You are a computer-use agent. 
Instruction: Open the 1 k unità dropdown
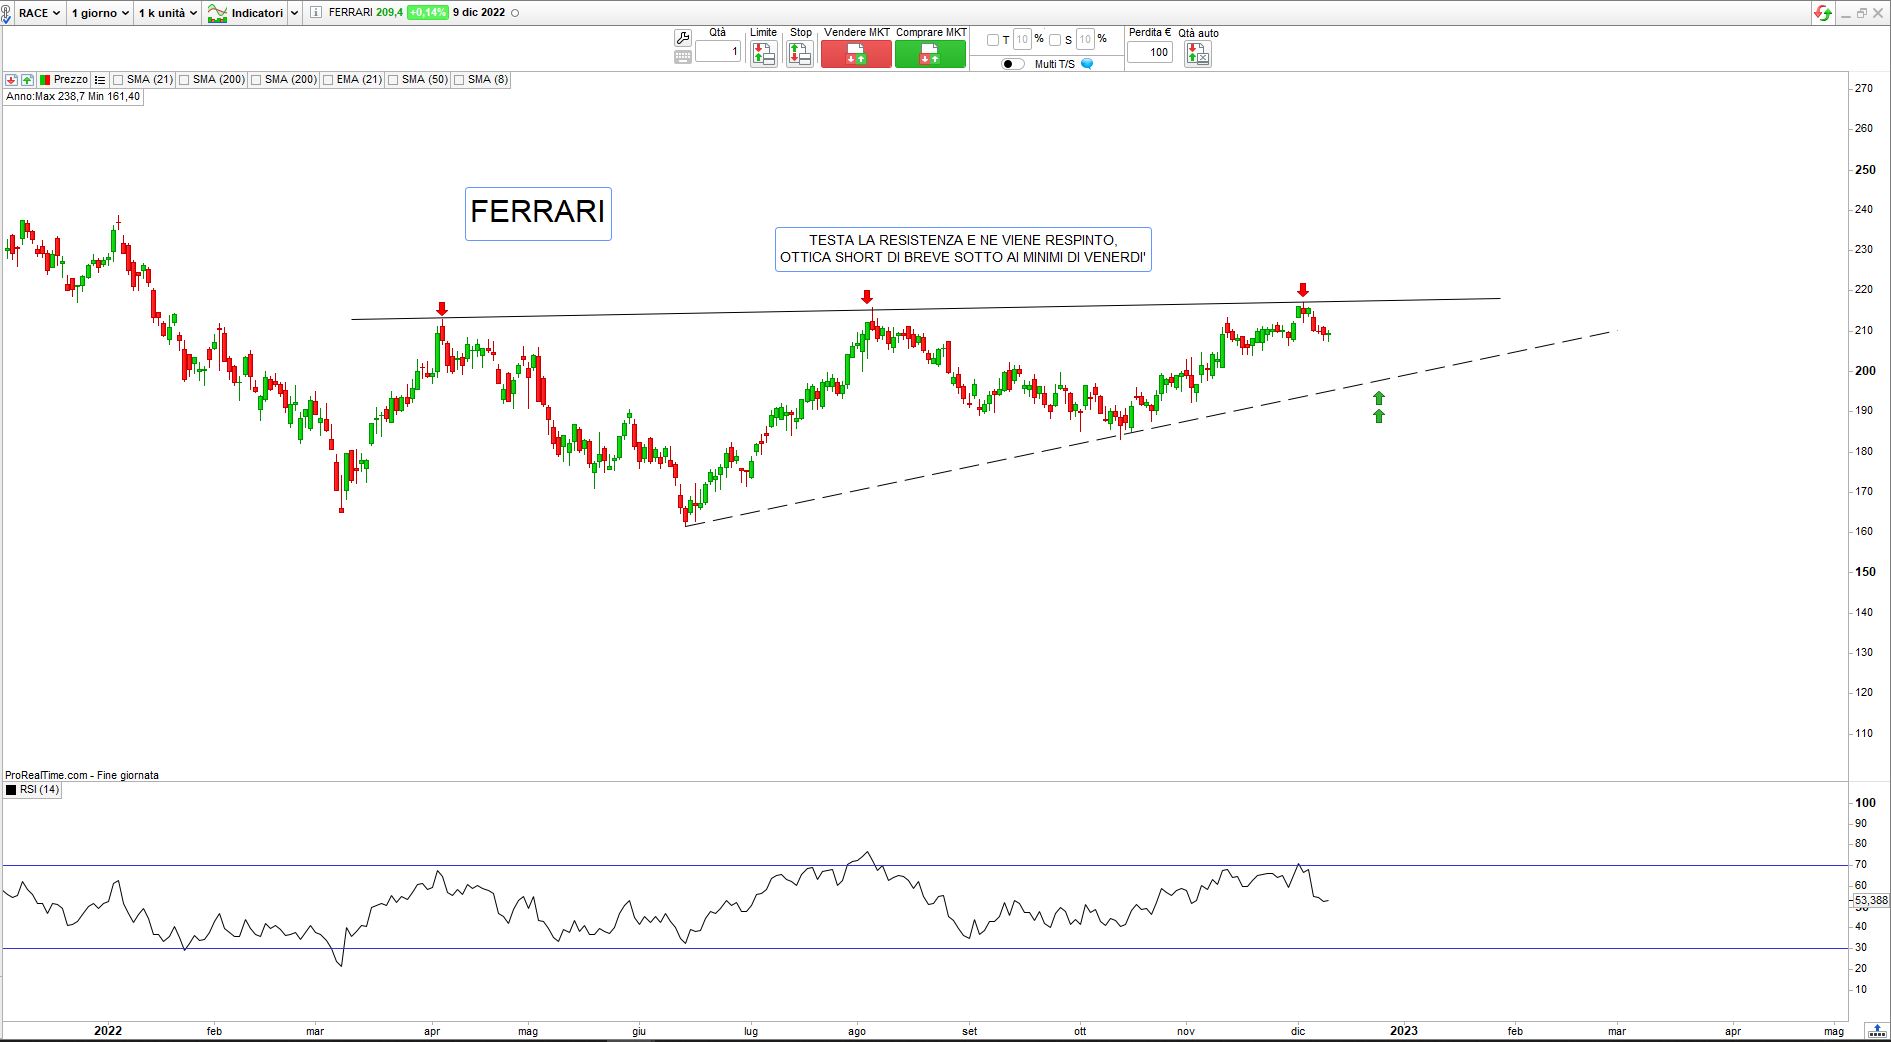167,13
